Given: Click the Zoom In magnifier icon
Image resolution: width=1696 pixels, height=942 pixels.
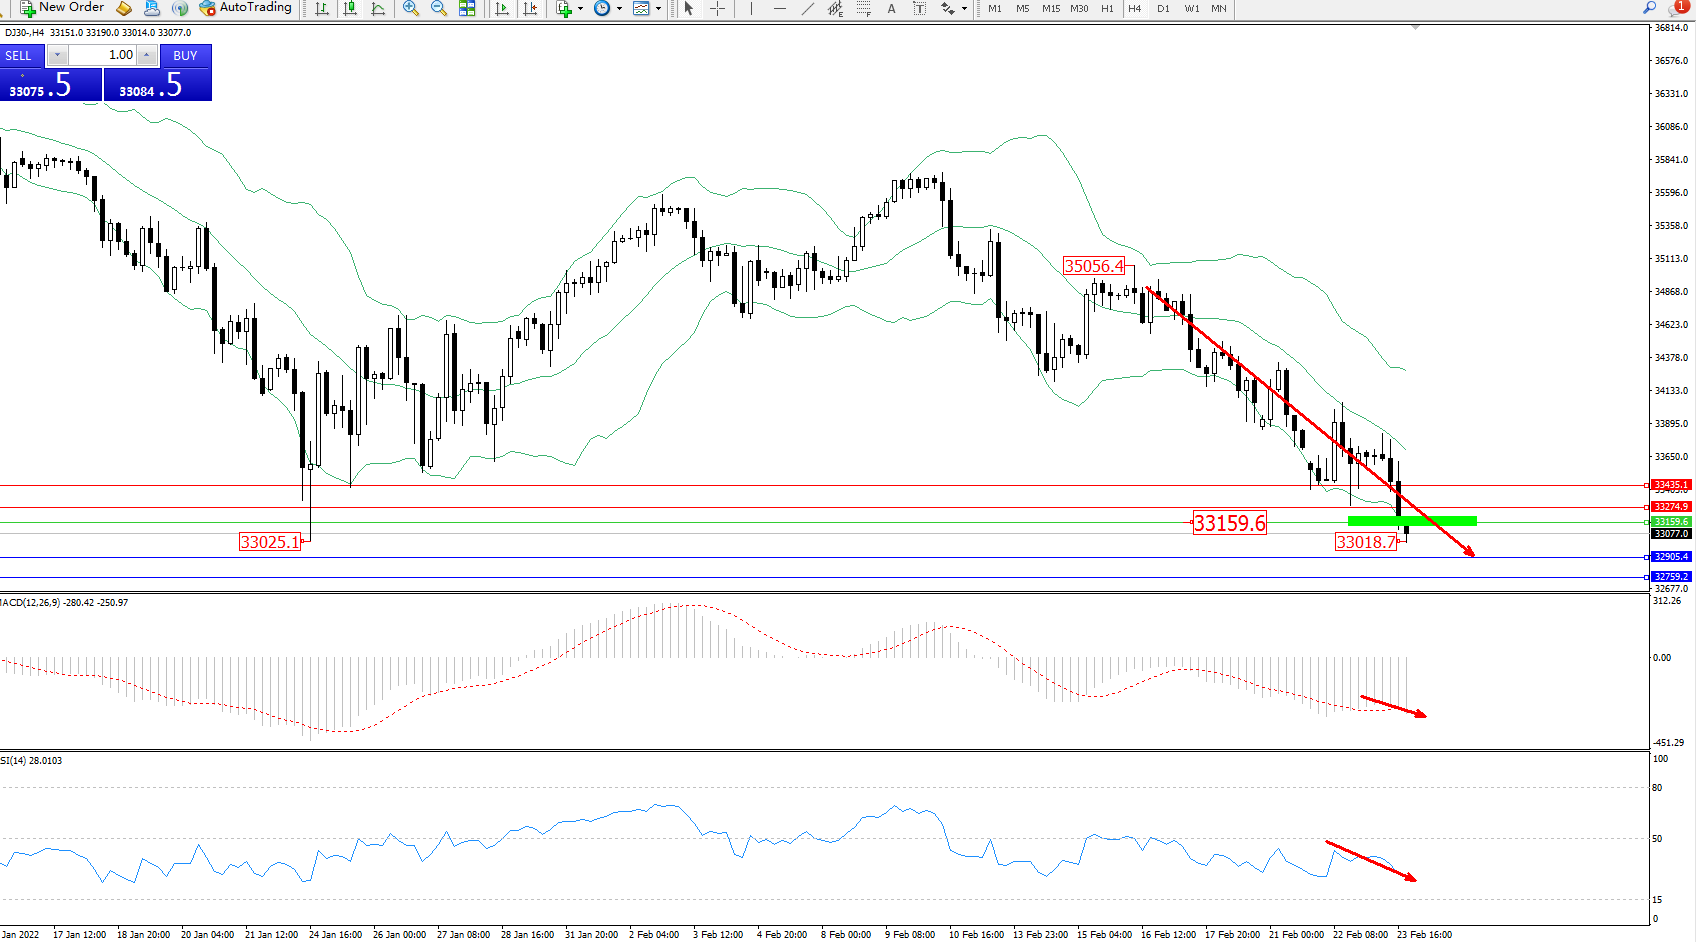Looking at the screenshot, I should [410, 8].
